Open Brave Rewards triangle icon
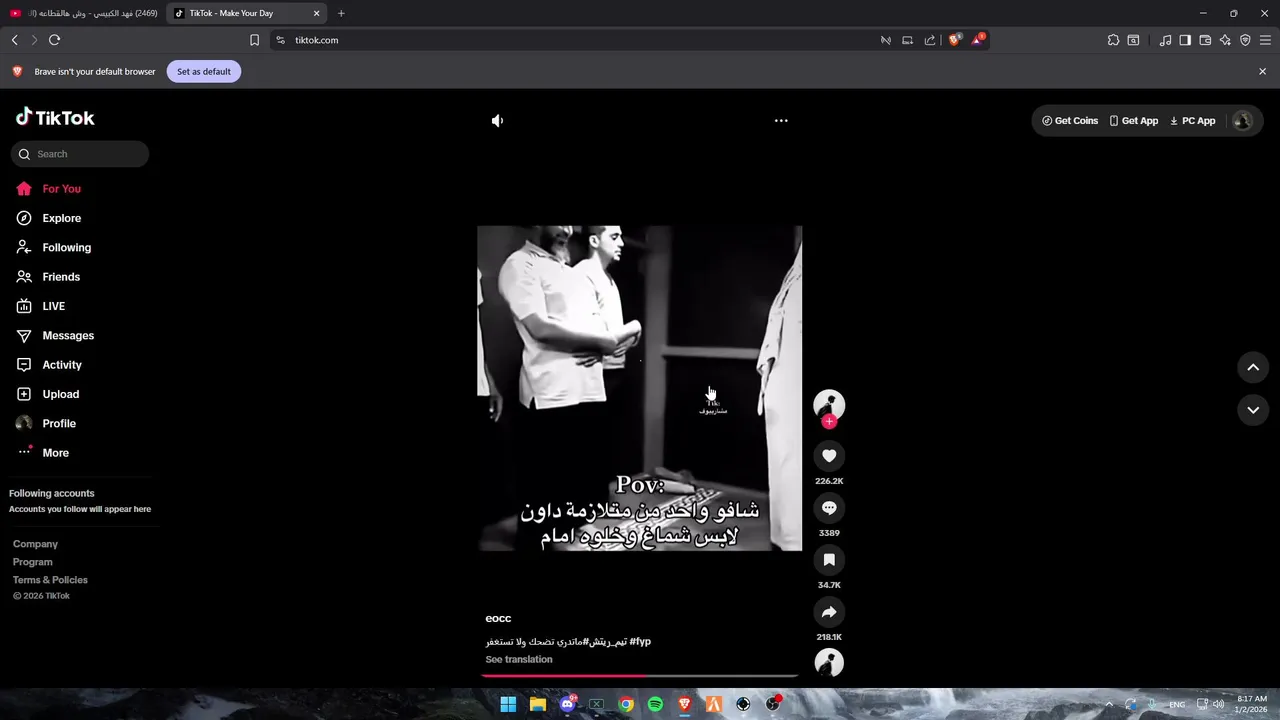 978,40
